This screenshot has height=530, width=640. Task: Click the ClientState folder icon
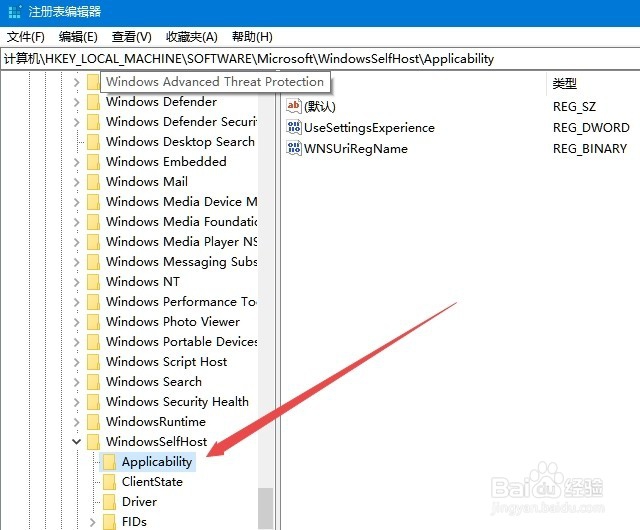point(109,482)
